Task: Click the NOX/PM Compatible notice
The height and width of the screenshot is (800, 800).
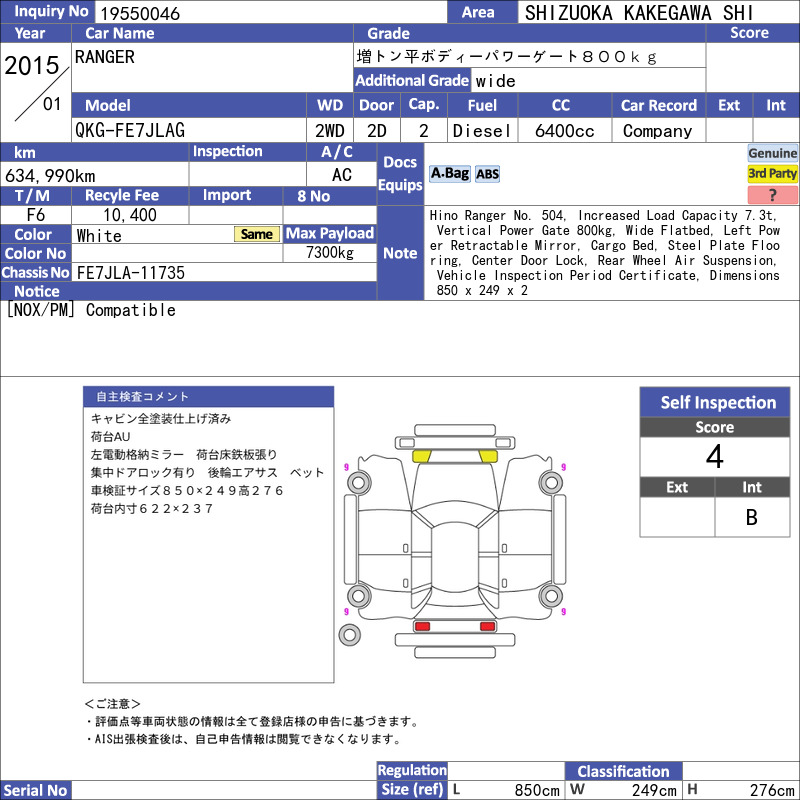Action: [x=91, y=310]
